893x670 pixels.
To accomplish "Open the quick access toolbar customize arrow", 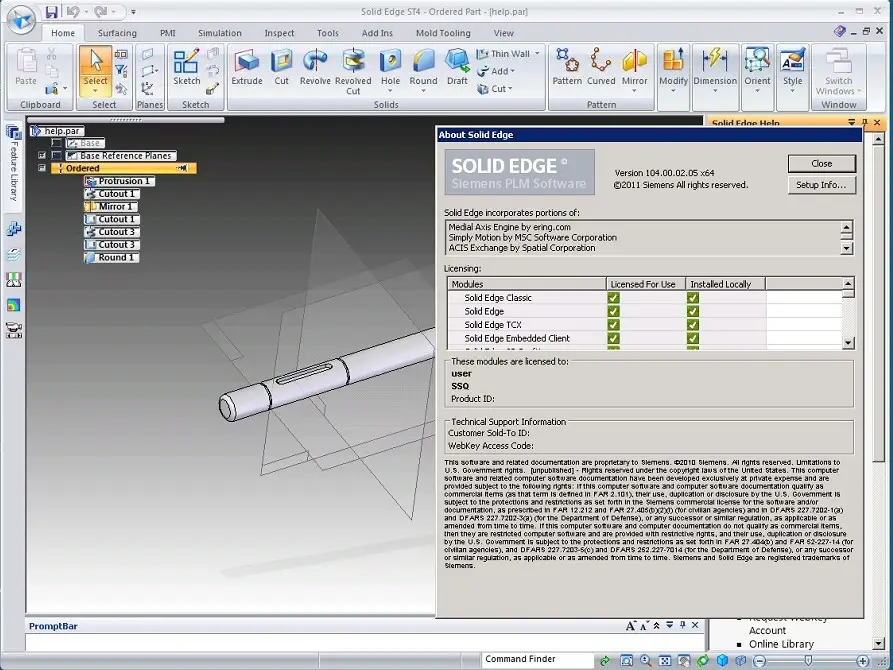I will coord(133,11).
